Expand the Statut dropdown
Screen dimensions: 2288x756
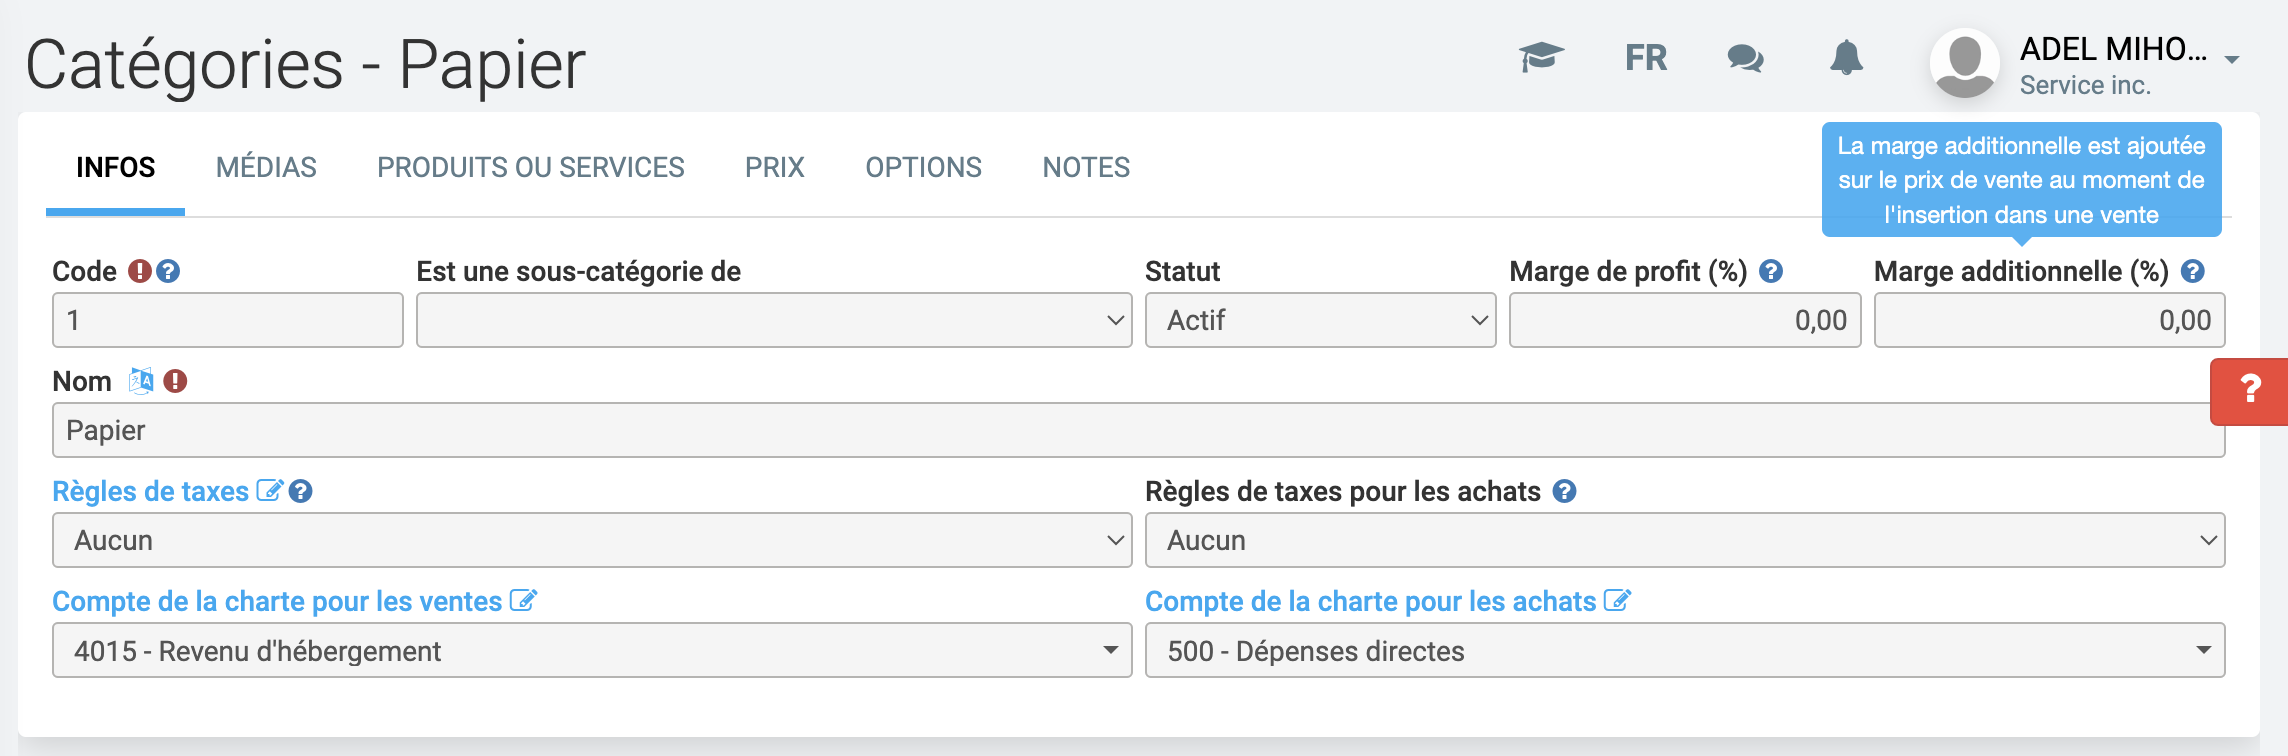[1320, 320]
